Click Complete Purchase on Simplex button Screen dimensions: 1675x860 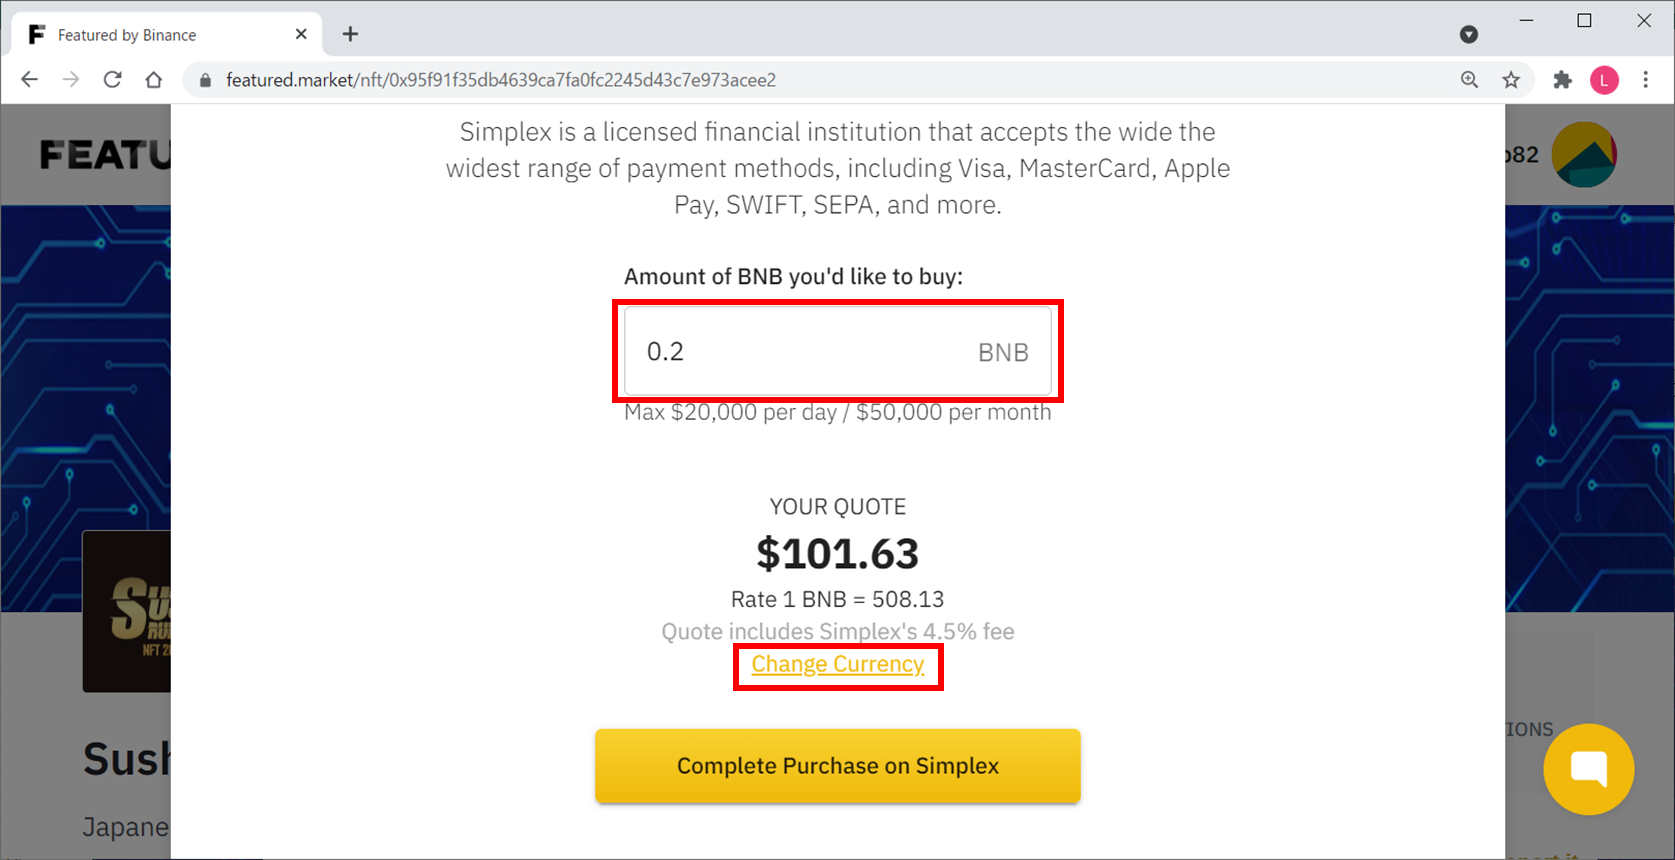pyautogui.click(x=838, y=766)
